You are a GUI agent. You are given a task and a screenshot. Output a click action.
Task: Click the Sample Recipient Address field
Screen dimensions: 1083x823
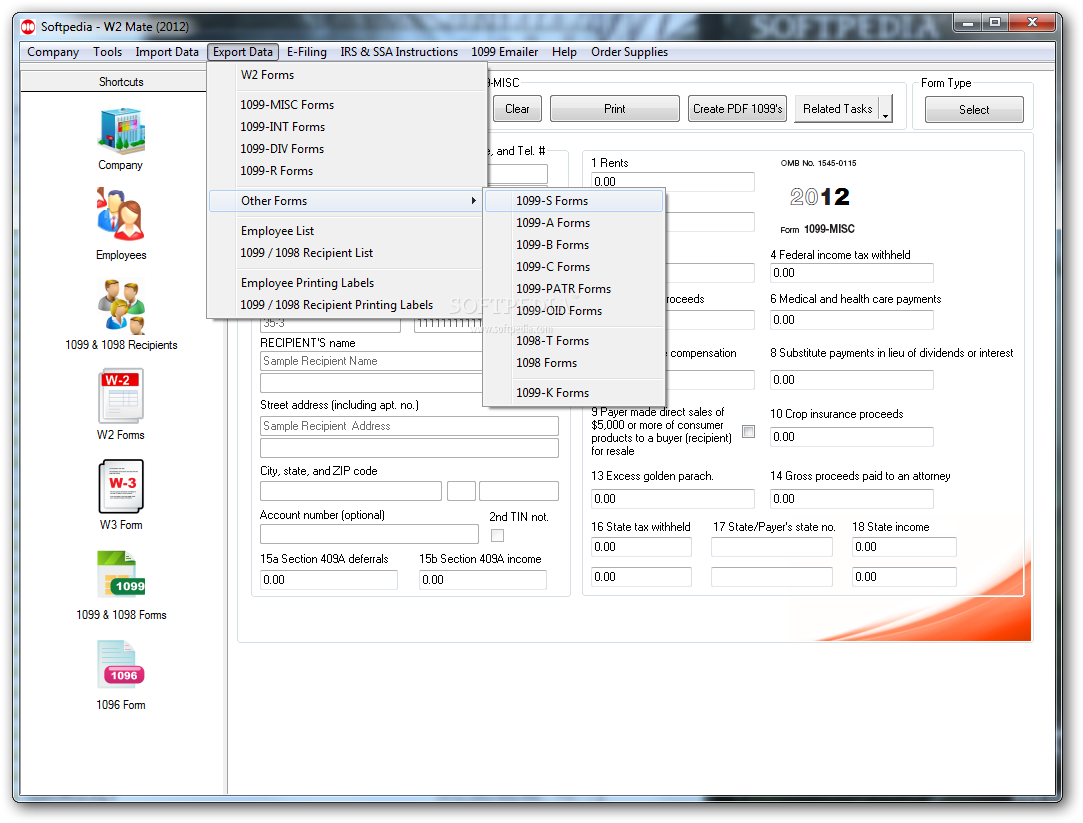(410, 426)
